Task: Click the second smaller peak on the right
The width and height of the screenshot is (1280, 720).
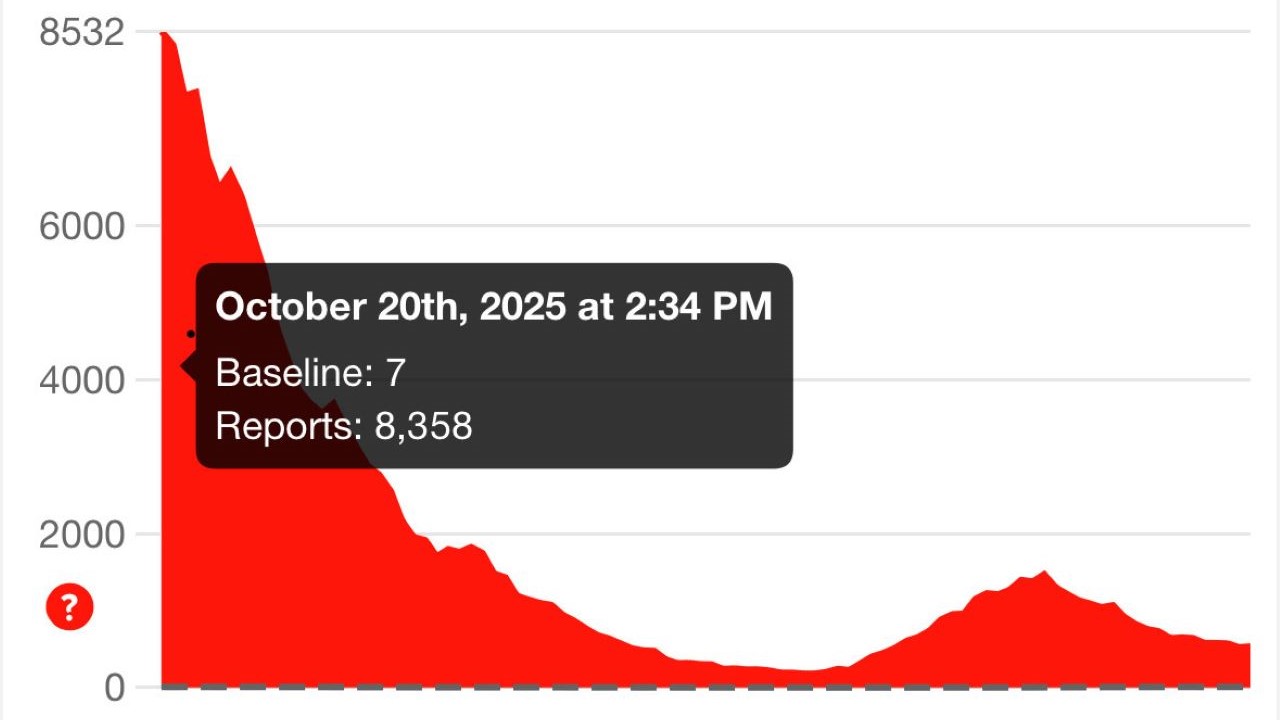Action: (1045, 573)
